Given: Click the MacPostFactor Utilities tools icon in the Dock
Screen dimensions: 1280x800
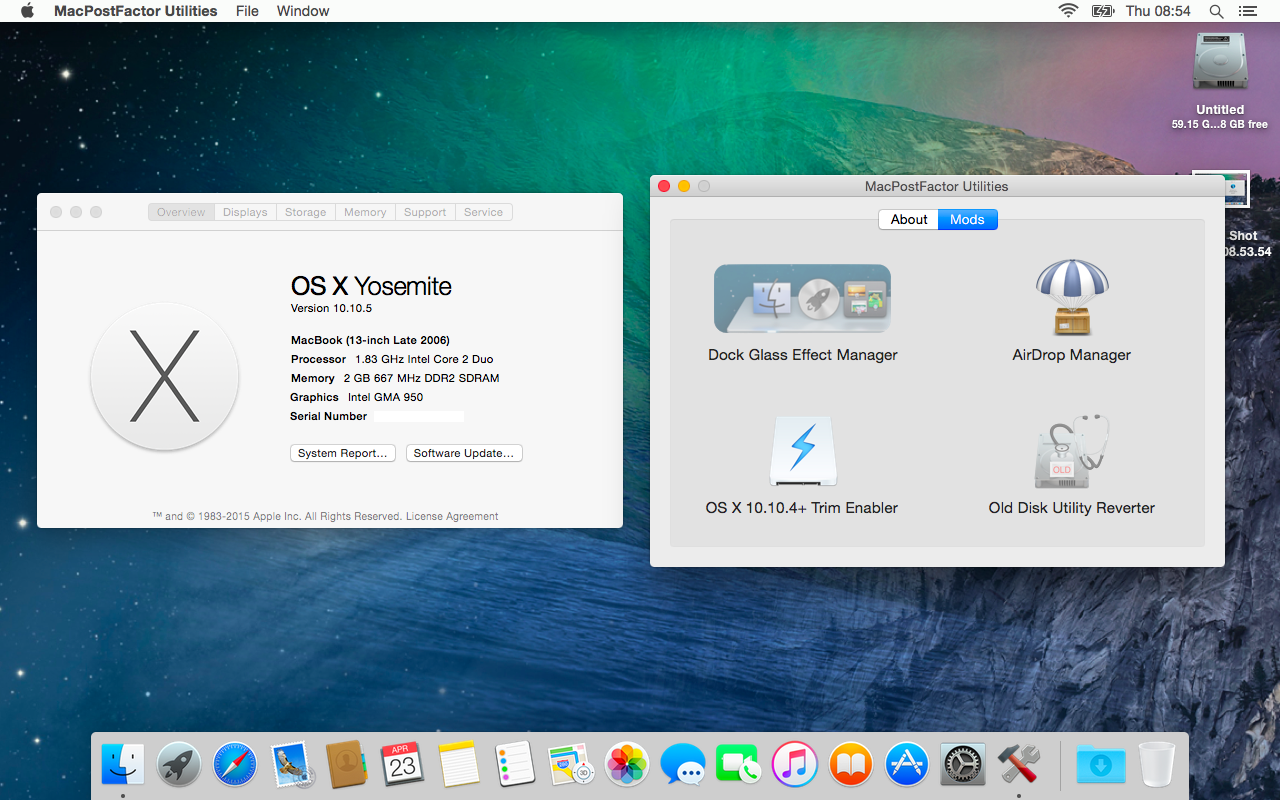Looking at the screenshot, I should (1019, 765).
